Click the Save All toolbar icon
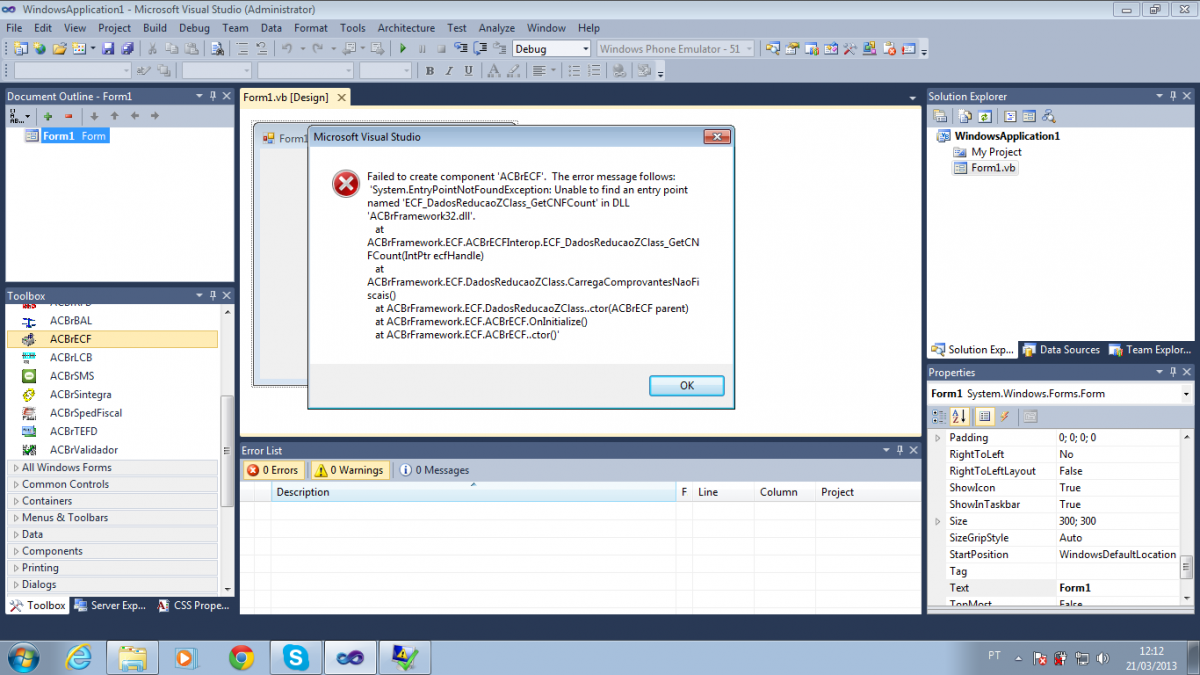This screenshot has height=675, width=1200. point(127,48)
